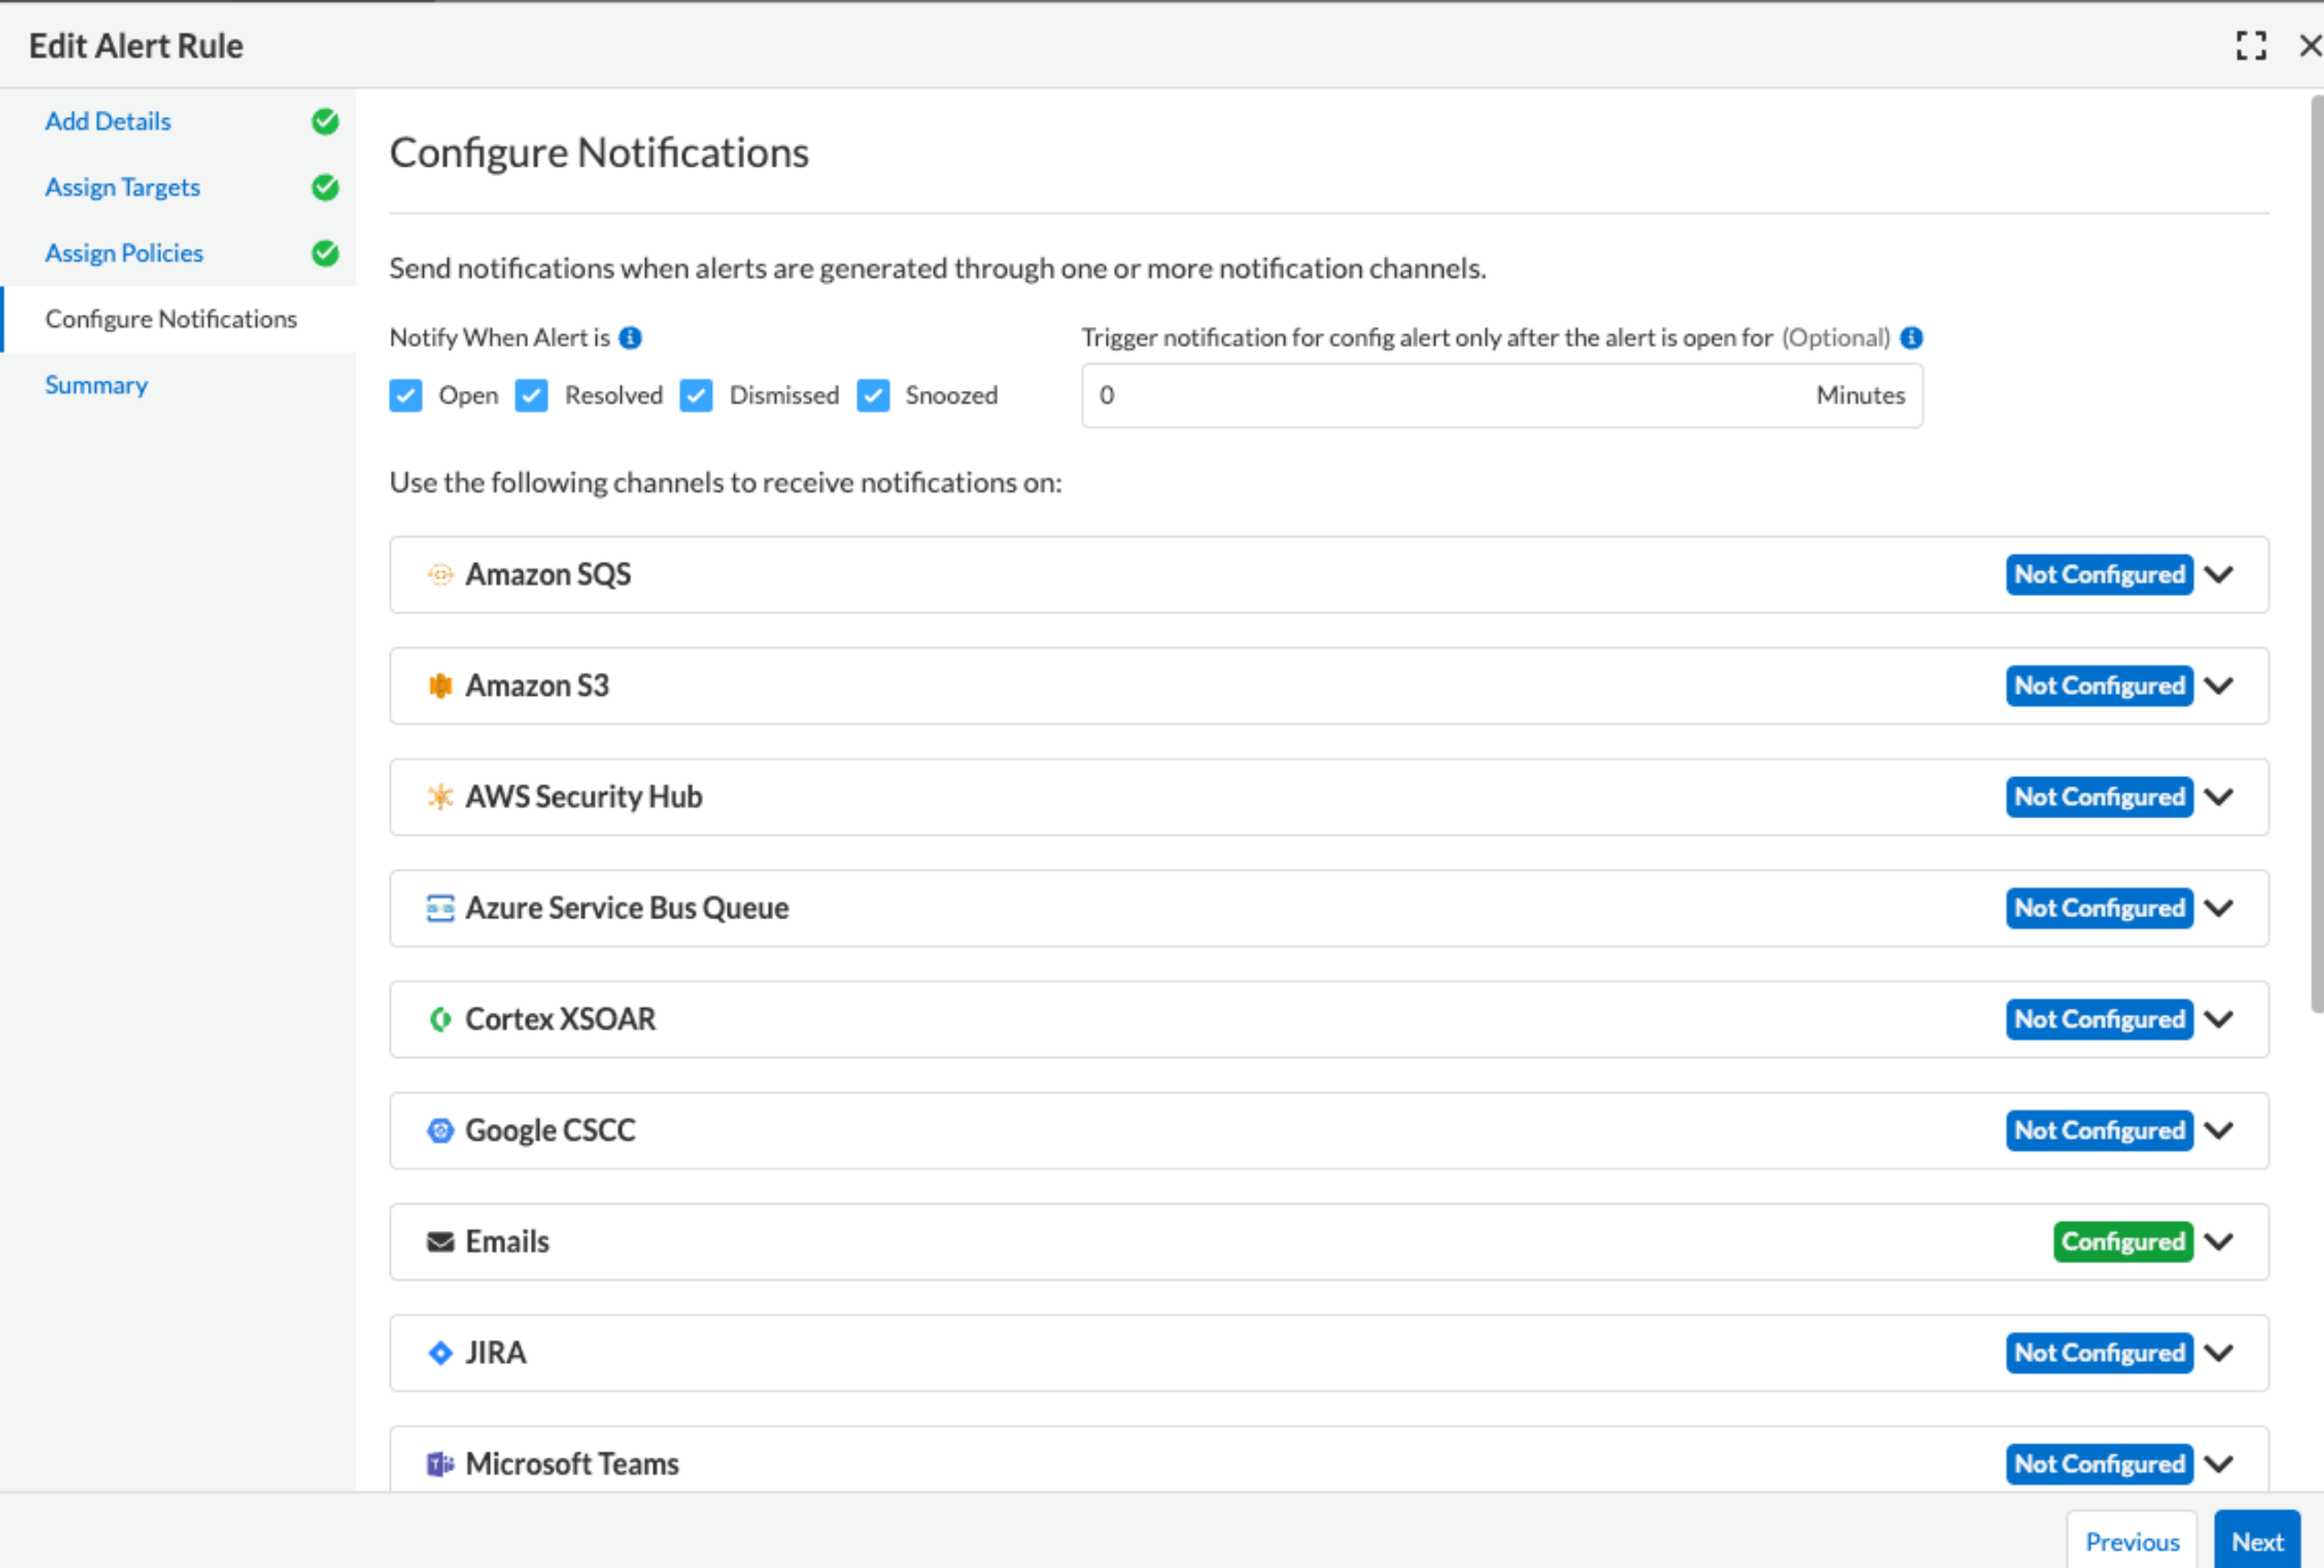Click the Amazon S3 channel icon

pyautogui.click(x=440, y=685)
